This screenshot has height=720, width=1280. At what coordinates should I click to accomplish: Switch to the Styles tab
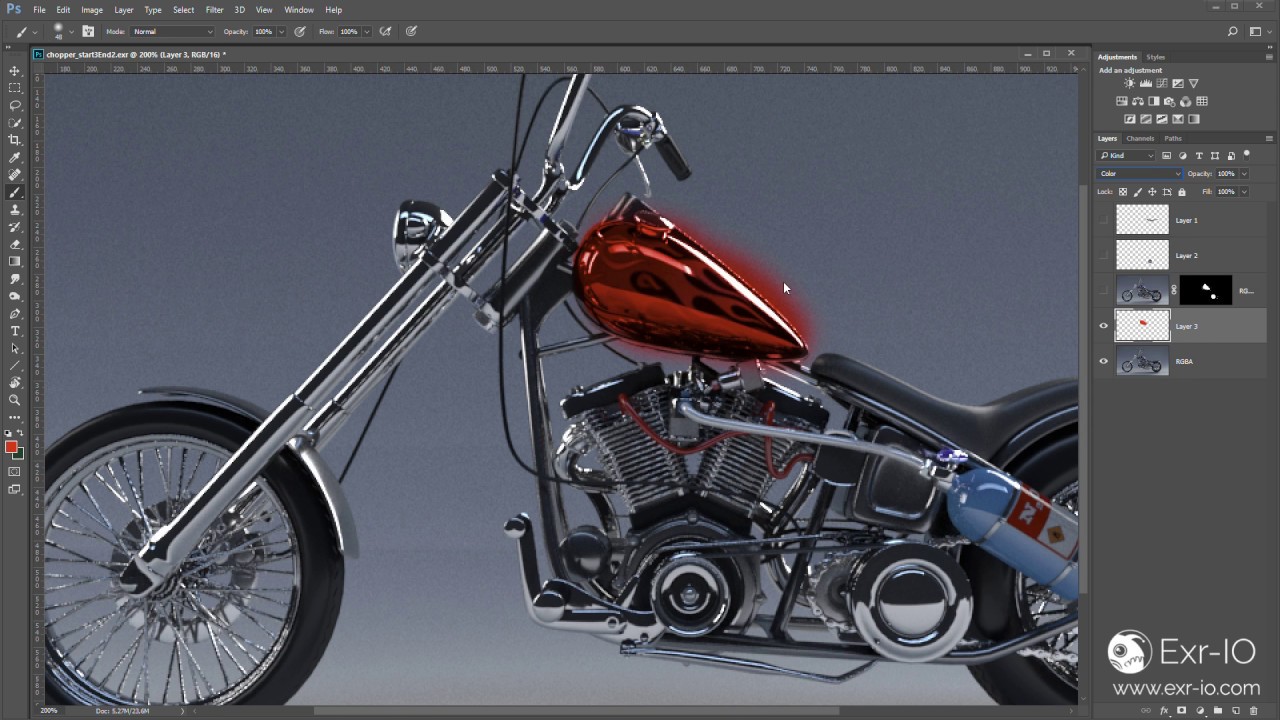point(1155,57)
